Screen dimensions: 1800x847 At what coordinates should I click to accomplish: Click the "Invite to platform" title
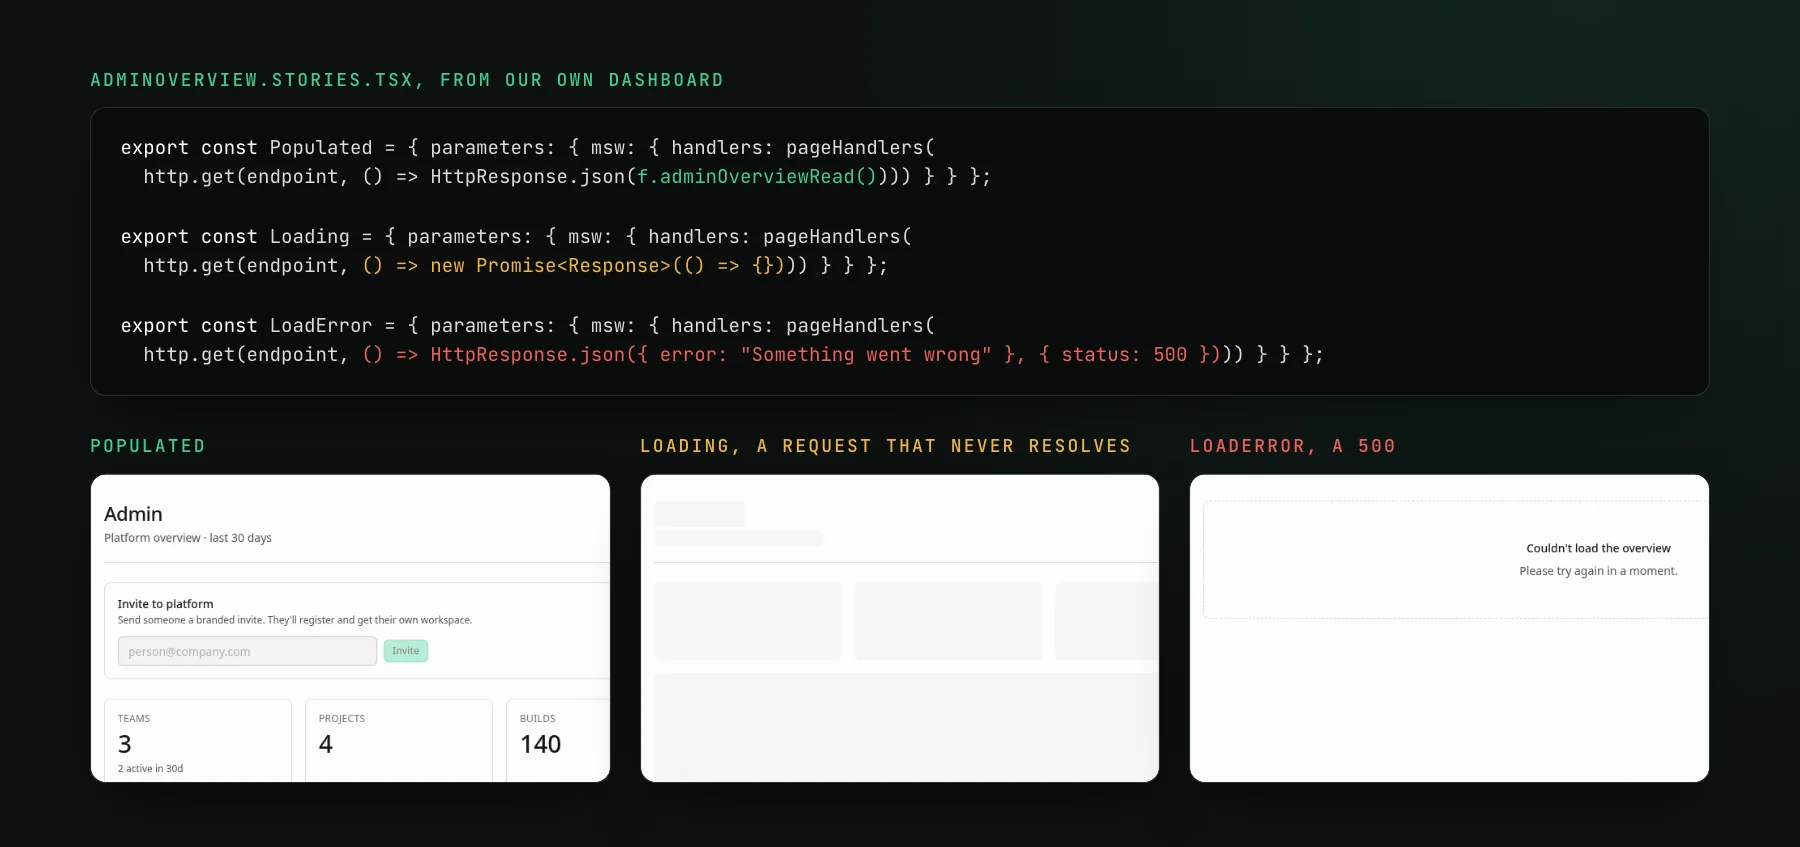(x=165, y=604)
